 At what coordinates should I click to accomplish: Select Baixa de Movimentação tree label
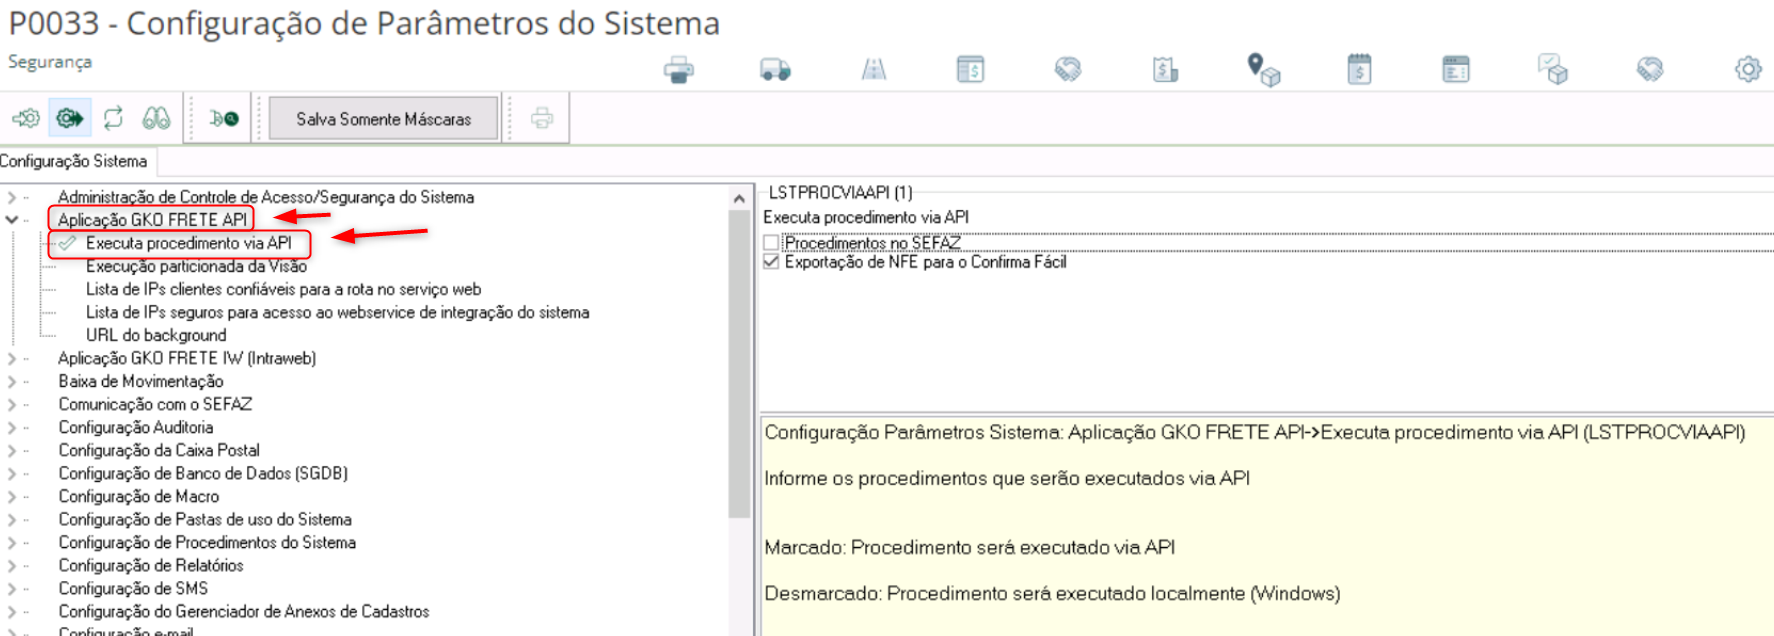pyautogui.click(x=140, y=381)
